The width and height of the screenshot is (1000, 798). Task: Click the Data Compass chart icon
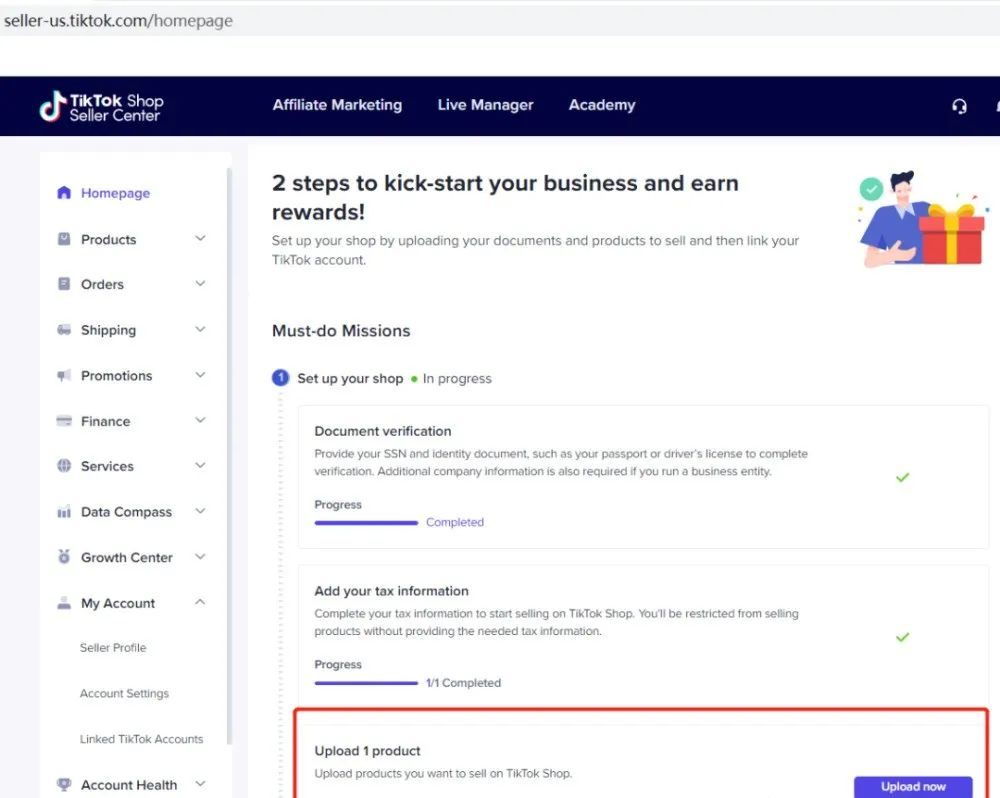(64, 512)
